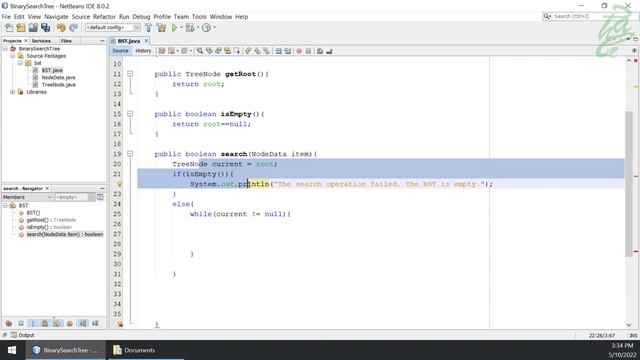Click the Find Selection magnifier icon
Screen dimensions: 640x360
pyautogui.click(x=200, y=51)
